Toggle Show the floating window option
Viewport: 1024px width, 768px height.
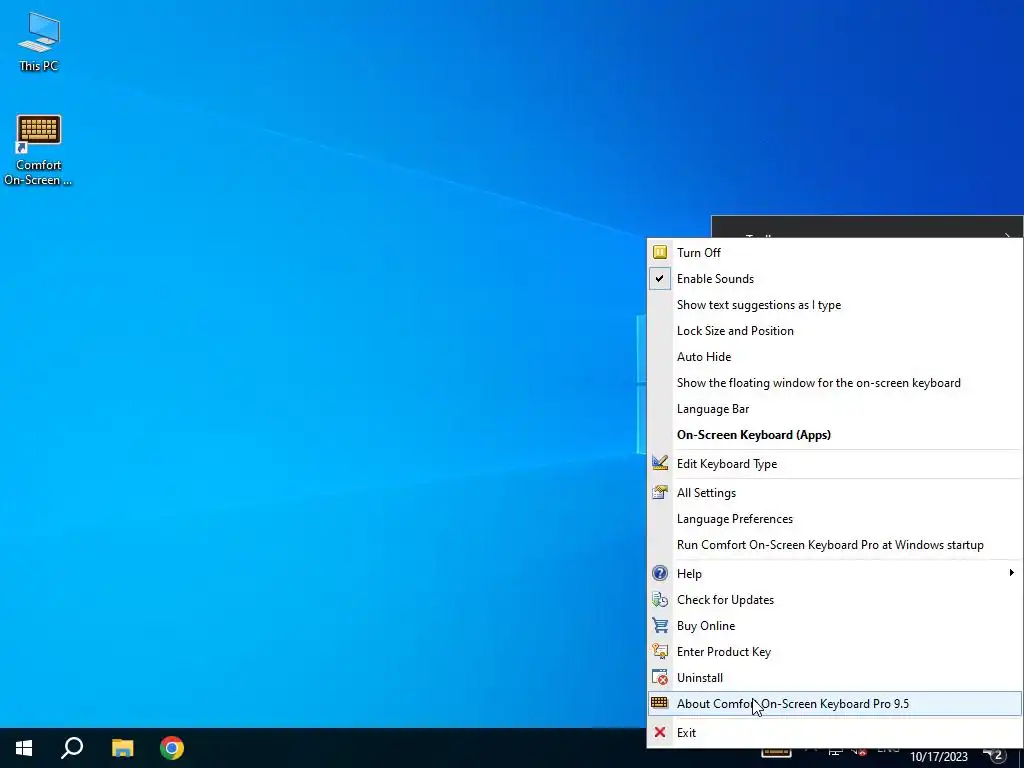click(835, 383)
